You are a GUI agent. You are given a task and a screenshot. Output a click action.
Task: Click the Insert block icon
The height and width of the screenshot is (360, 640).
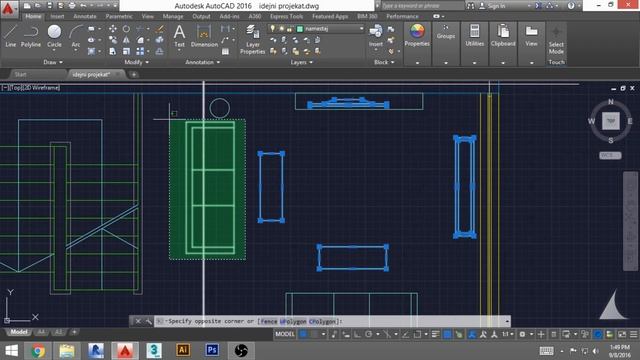376,36
